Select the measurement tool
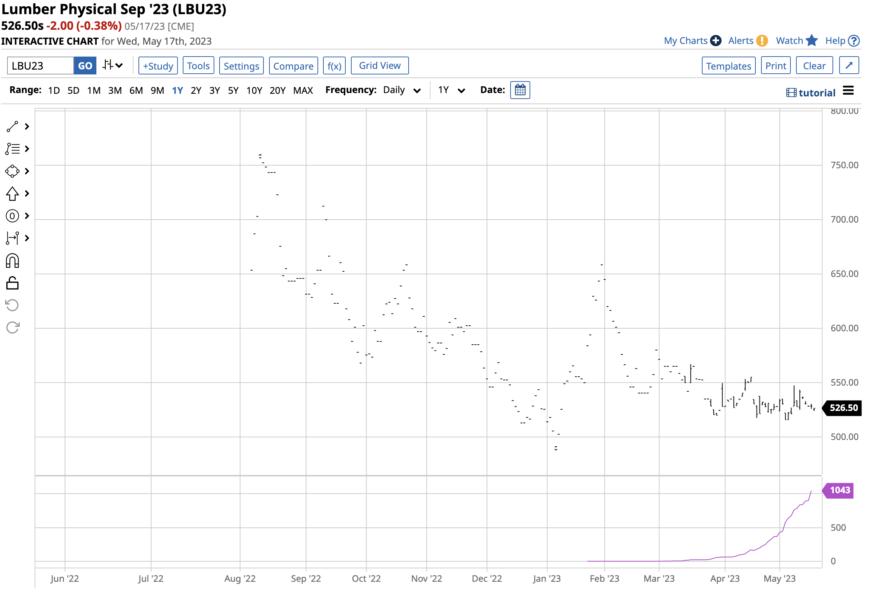The width and height of the screenshot is (876, 600). pyautogui.click(x=12, y=238)
